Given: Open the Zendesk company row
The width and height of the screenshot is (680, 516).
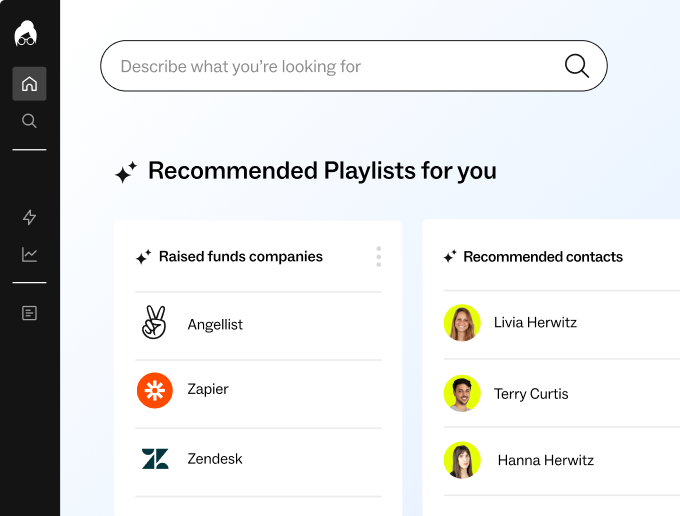Looking at the screenshot, I should pos(215,459).
